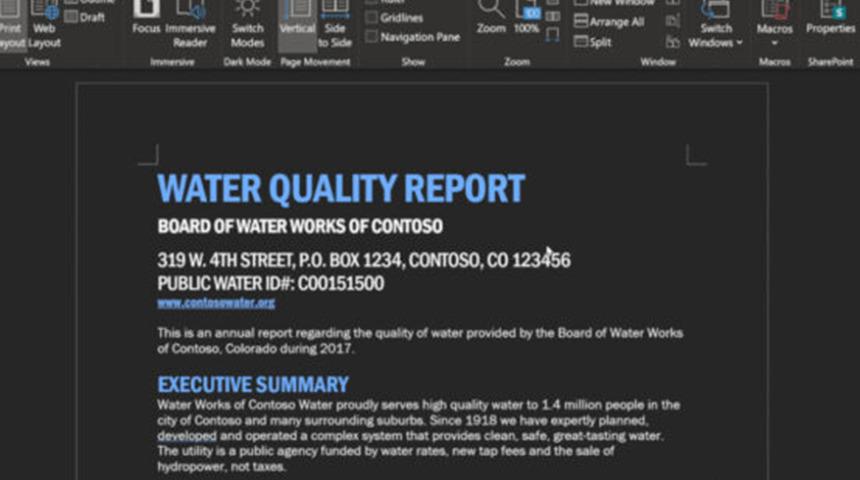Image resolution: width=860 pixels, height=480 pixels.
Task: Open SharePoint Properties
Action: (x=830, y=18)
